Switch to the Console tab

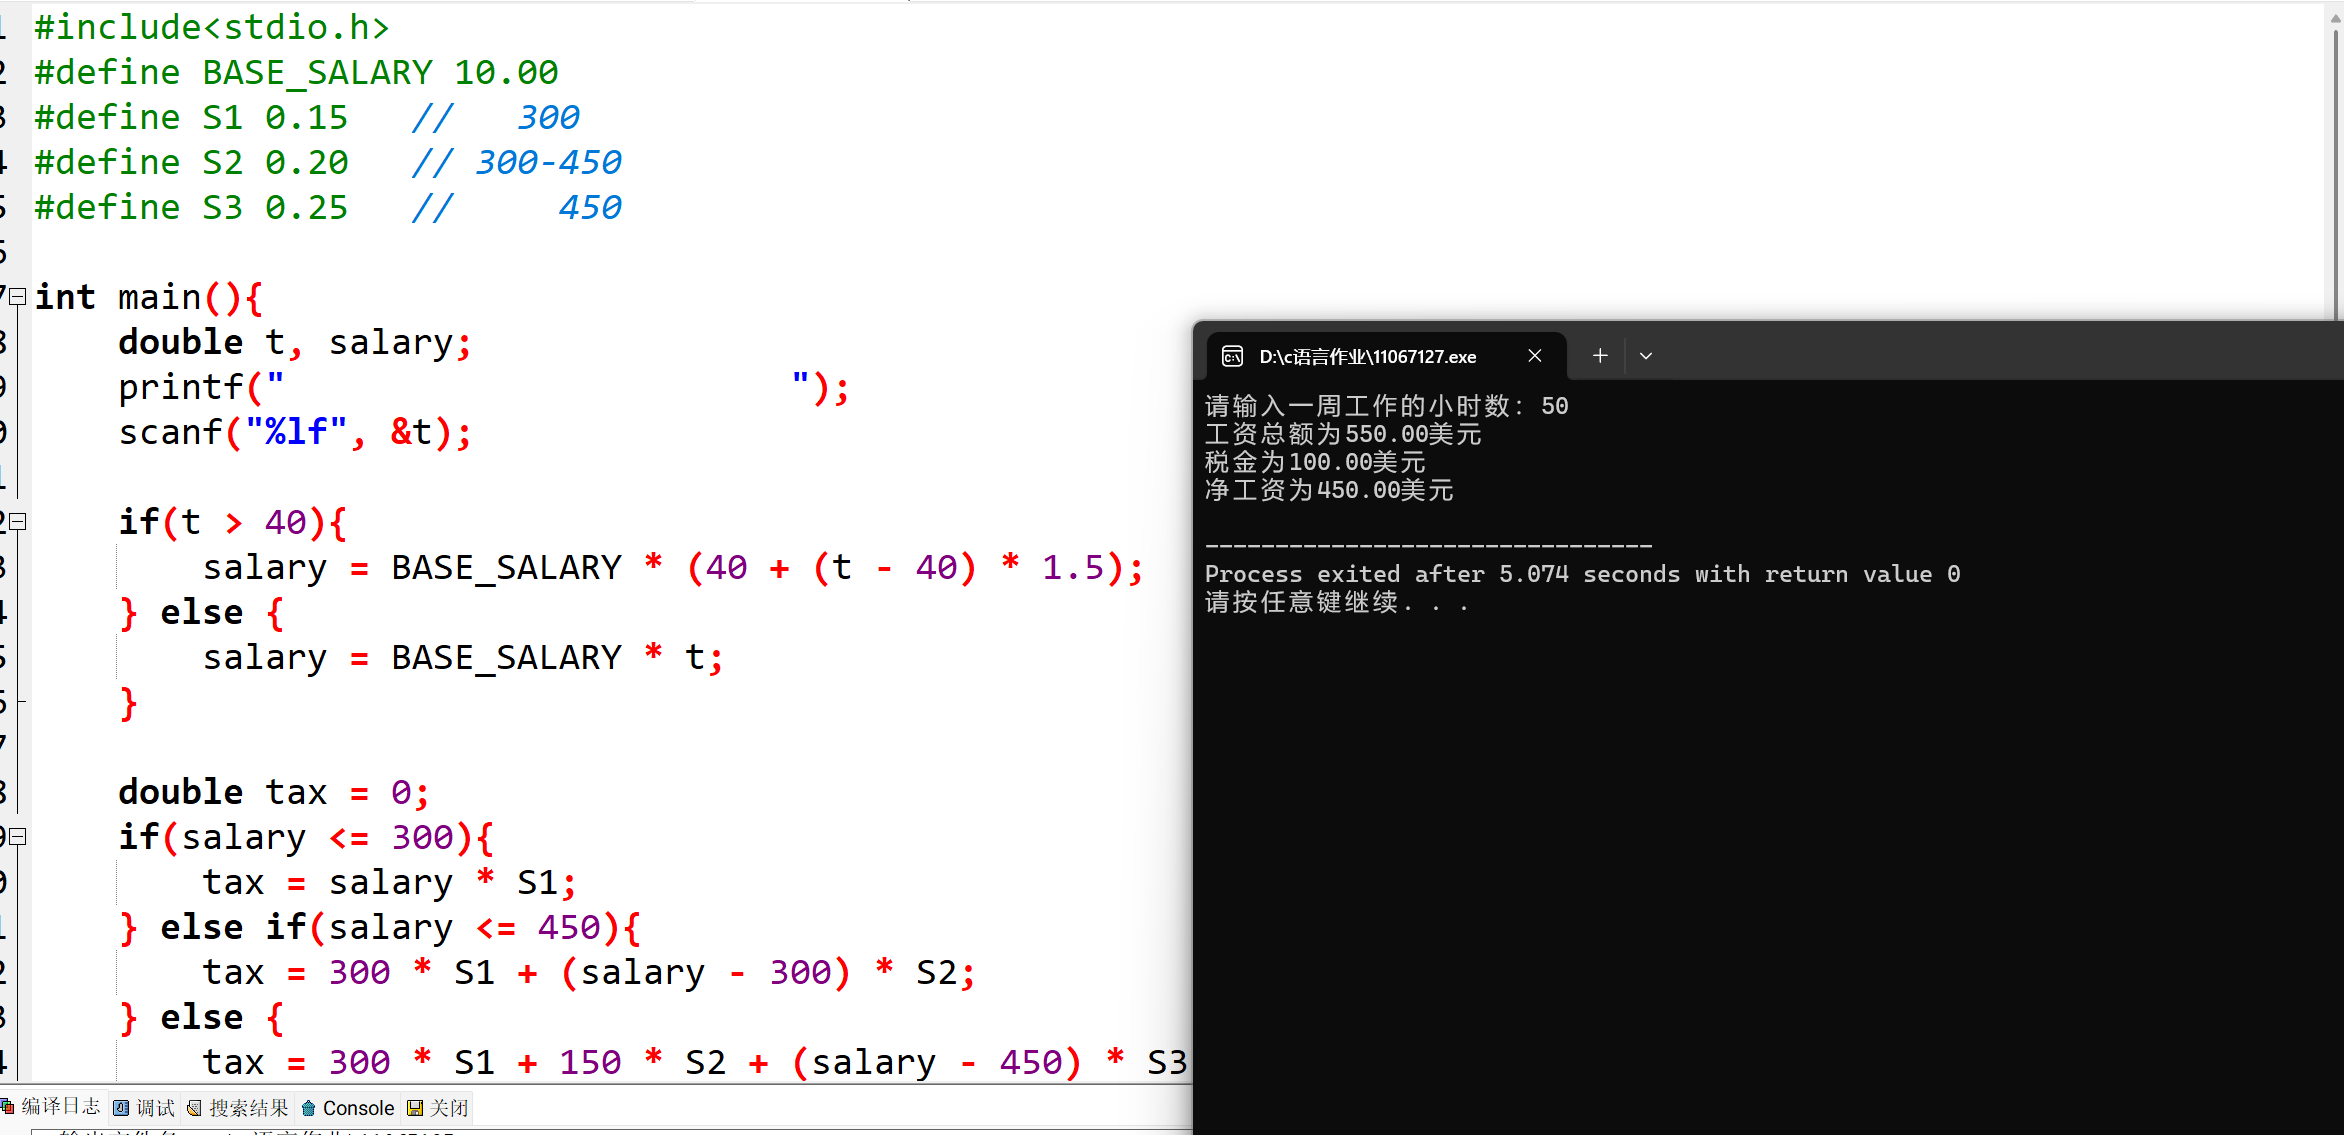point(347,1108)
